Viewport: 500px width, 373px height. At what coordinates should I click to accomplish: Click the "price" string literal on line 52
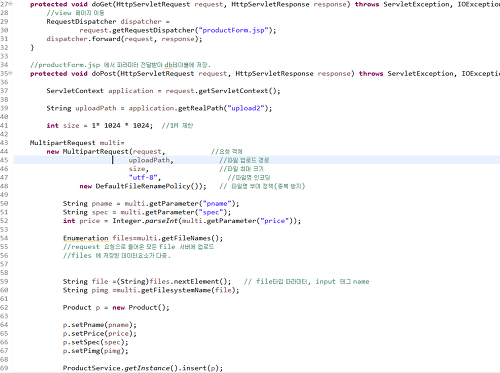[274, 221]
